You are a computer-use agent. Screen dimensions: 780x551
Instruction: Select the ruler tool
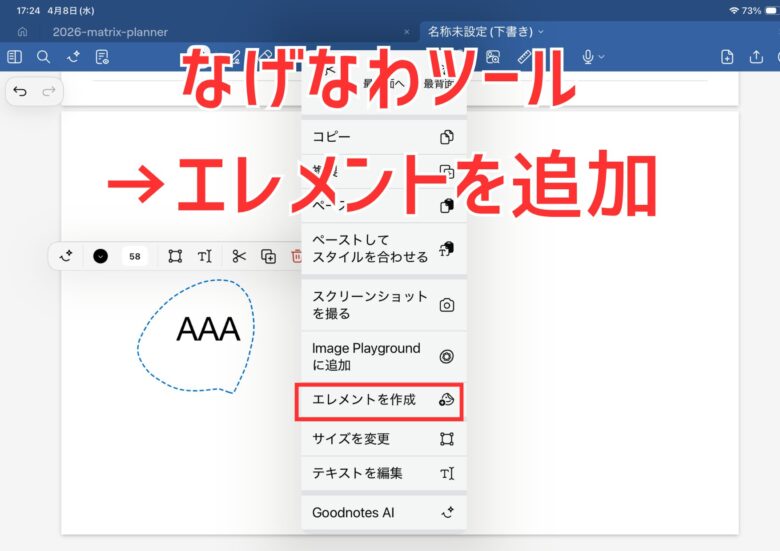524,57
